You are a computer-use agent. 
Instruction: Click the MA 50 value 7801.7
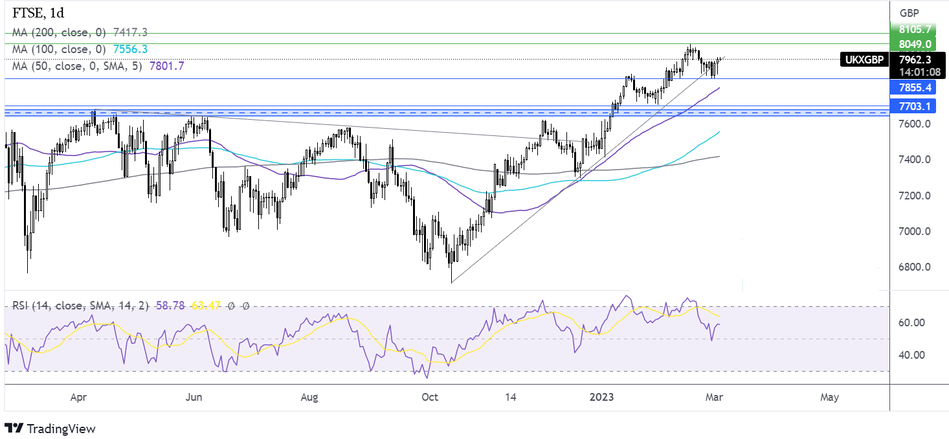pos(166,66)
